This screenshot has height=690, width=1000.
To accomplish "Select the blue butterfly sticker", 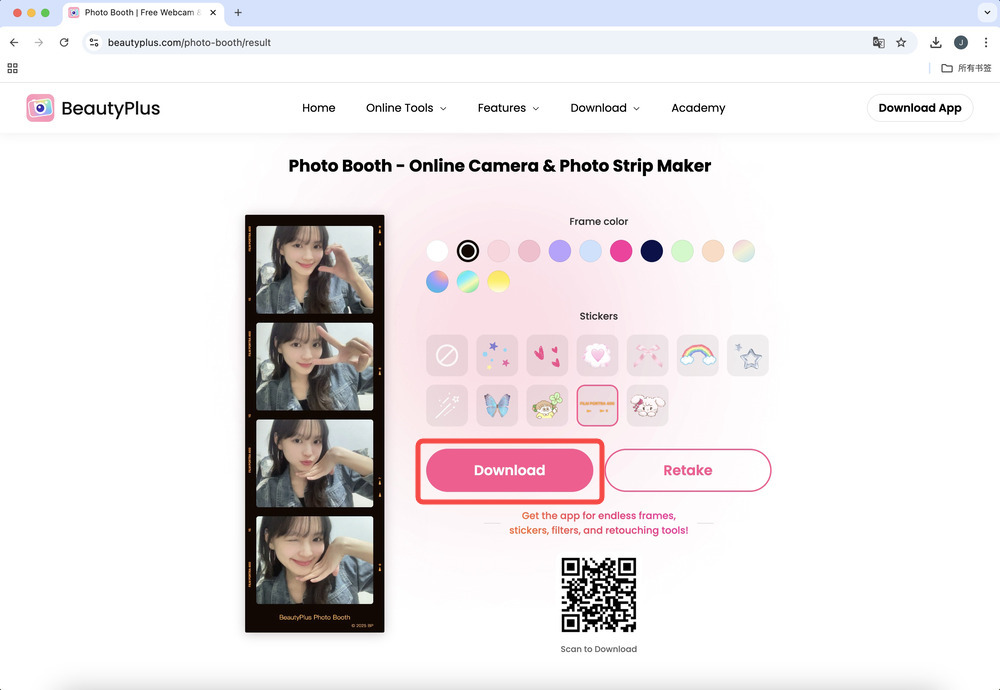I will pos(497,405).
